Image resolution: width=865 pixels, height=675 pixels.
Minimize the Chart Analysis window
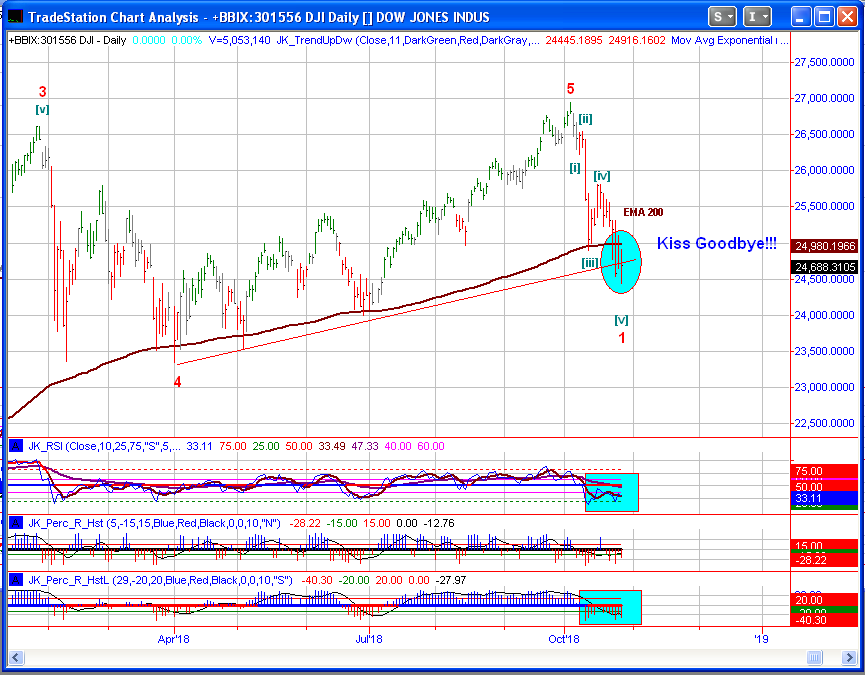(x=801, y=17)
